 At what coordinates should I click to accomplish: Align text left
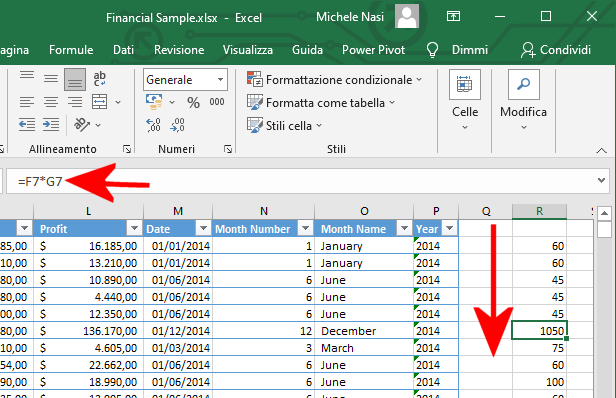tap(27, 102)
